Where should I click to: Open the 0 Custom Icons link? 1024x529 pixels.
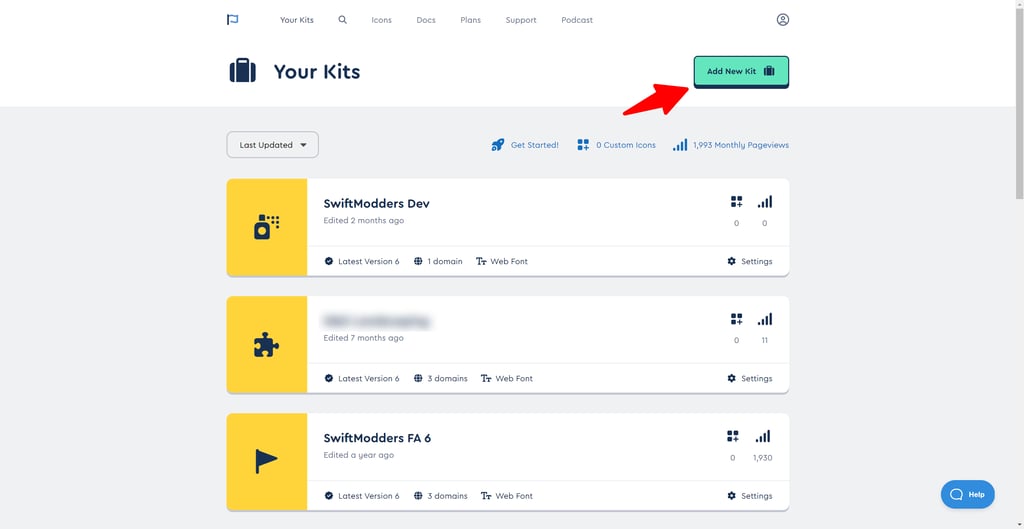(x=626, y=146)
